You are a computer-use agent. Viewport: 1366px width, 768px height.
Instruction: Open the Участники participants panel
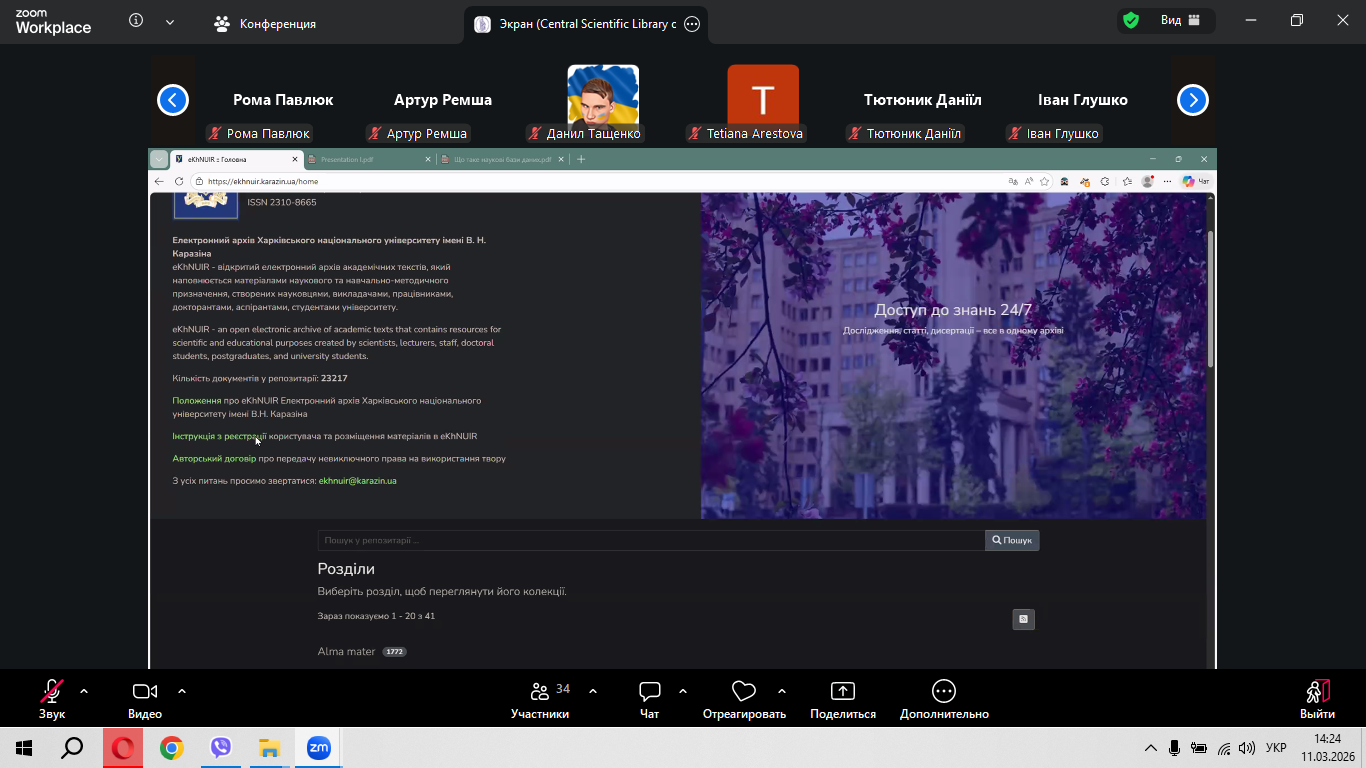(540, 692)
